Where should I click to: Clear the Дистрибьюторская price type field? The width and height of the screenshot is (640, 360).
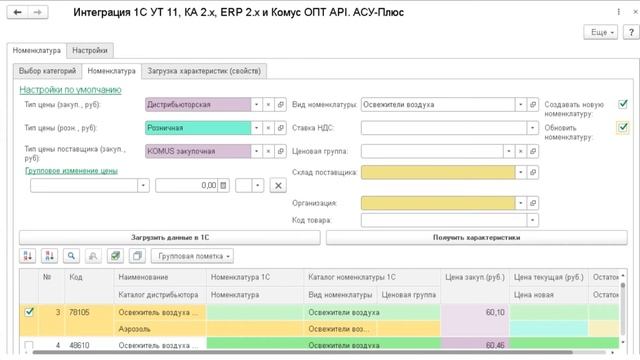pos(268,105)
